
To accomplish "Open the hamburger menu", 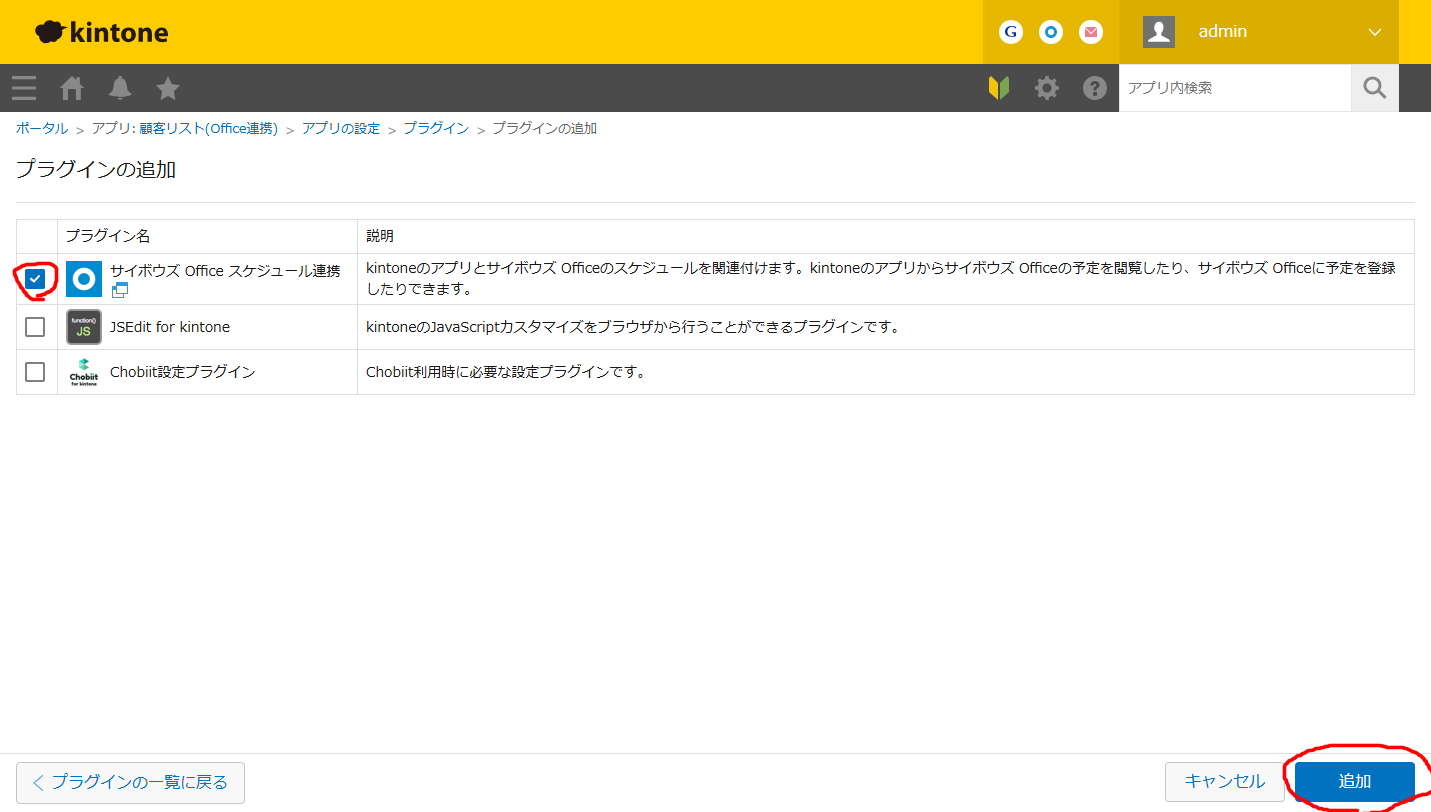I will (23, 88).
